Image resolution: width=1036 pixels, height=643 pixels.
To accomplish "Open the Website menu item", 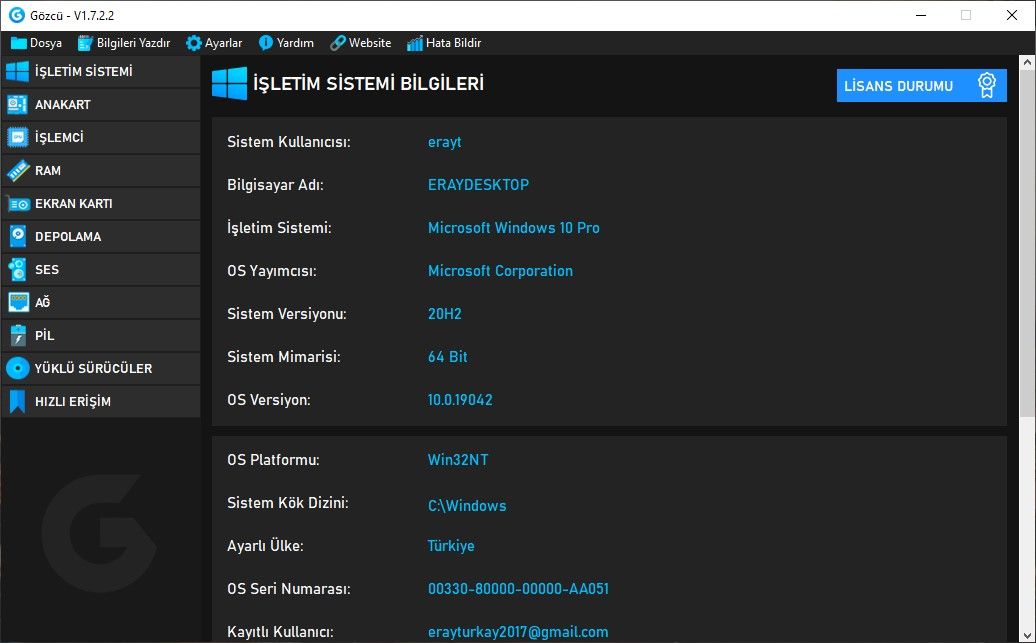I will tap(361, 43).
